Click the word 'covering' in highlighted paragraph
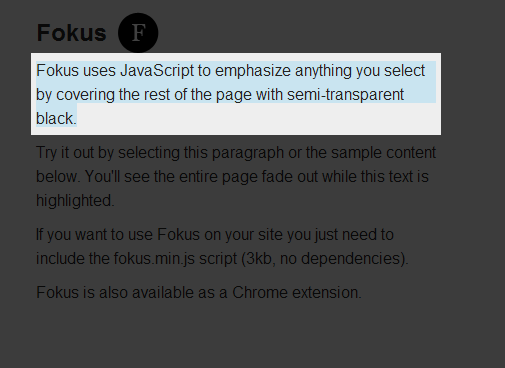This screenshot has width=505, height=368. click(x=85, y=95)
